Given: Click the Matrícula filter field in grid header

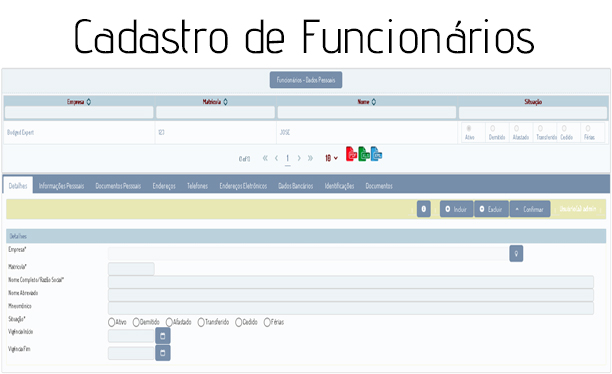Looking at the screenshot, I should [215, 113].
